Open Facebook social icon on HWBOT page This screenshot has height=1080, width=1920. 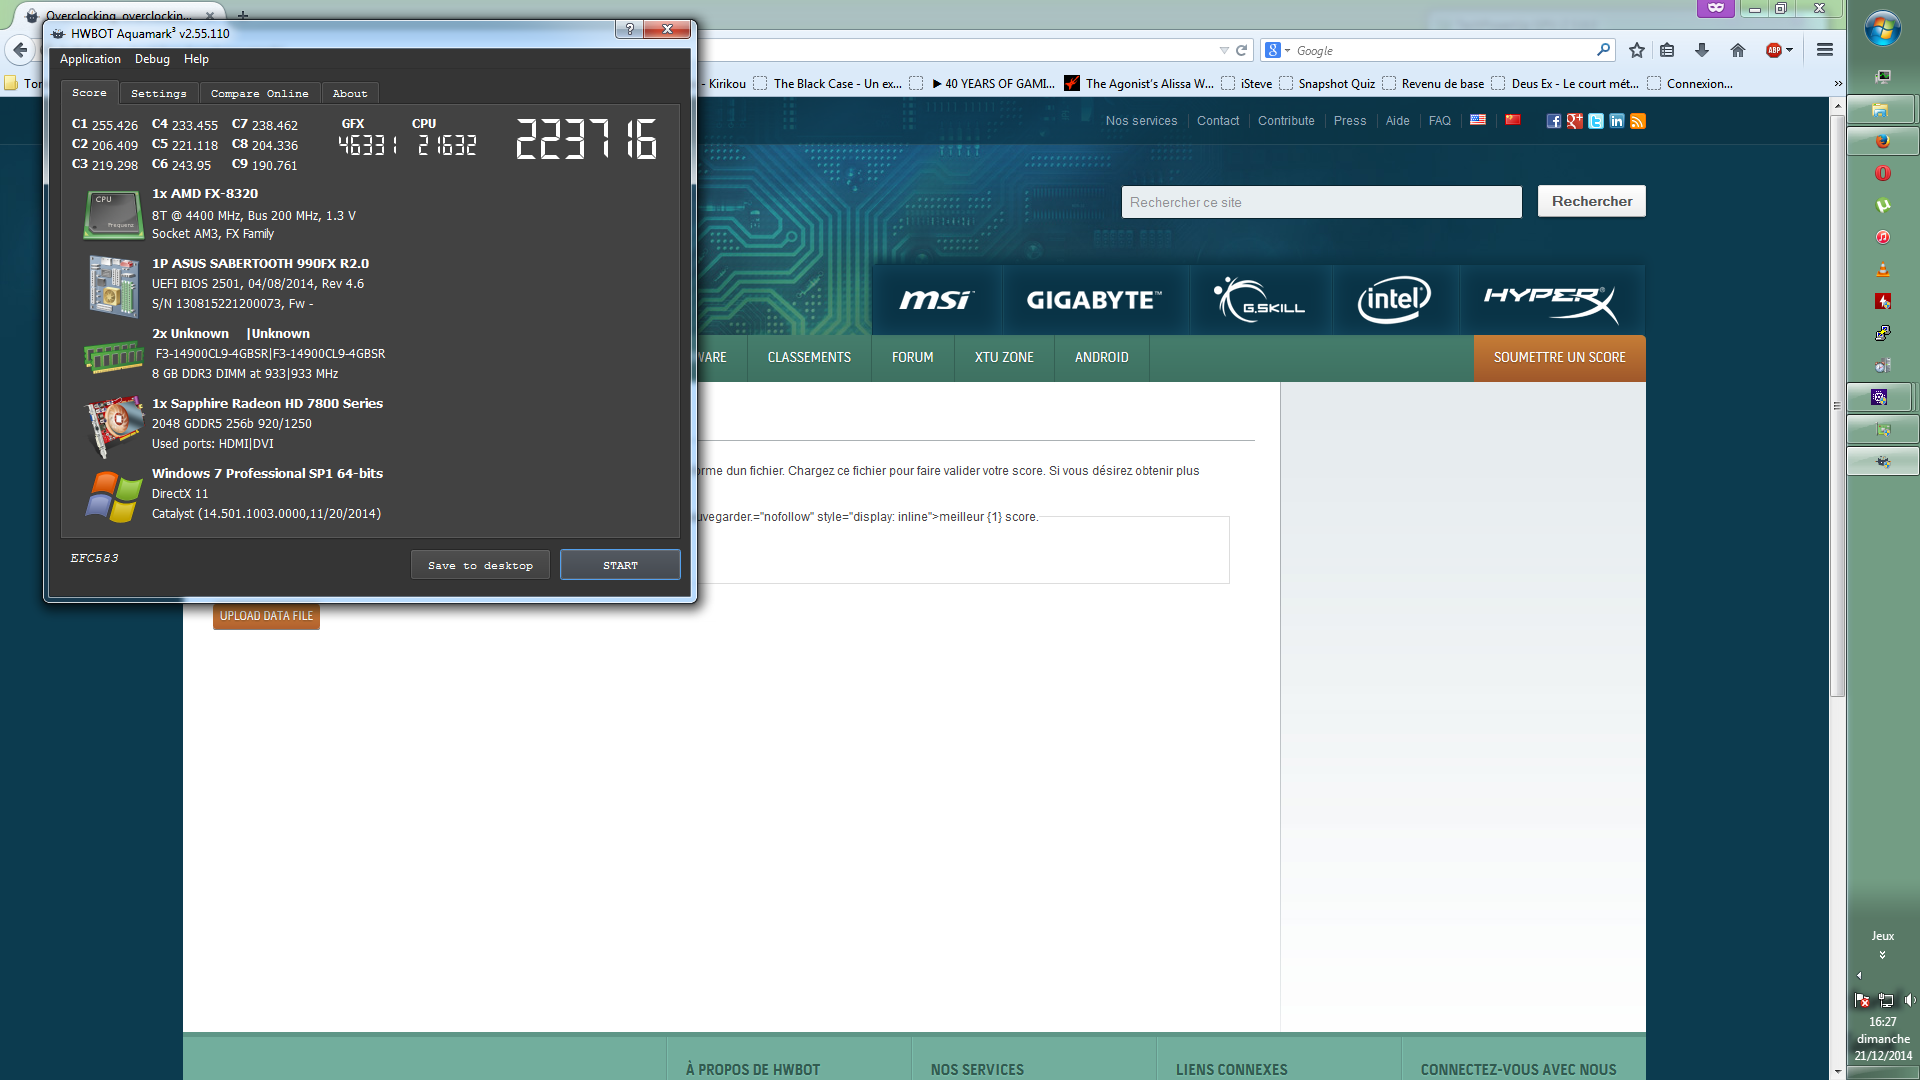[x=1553, y=121]
